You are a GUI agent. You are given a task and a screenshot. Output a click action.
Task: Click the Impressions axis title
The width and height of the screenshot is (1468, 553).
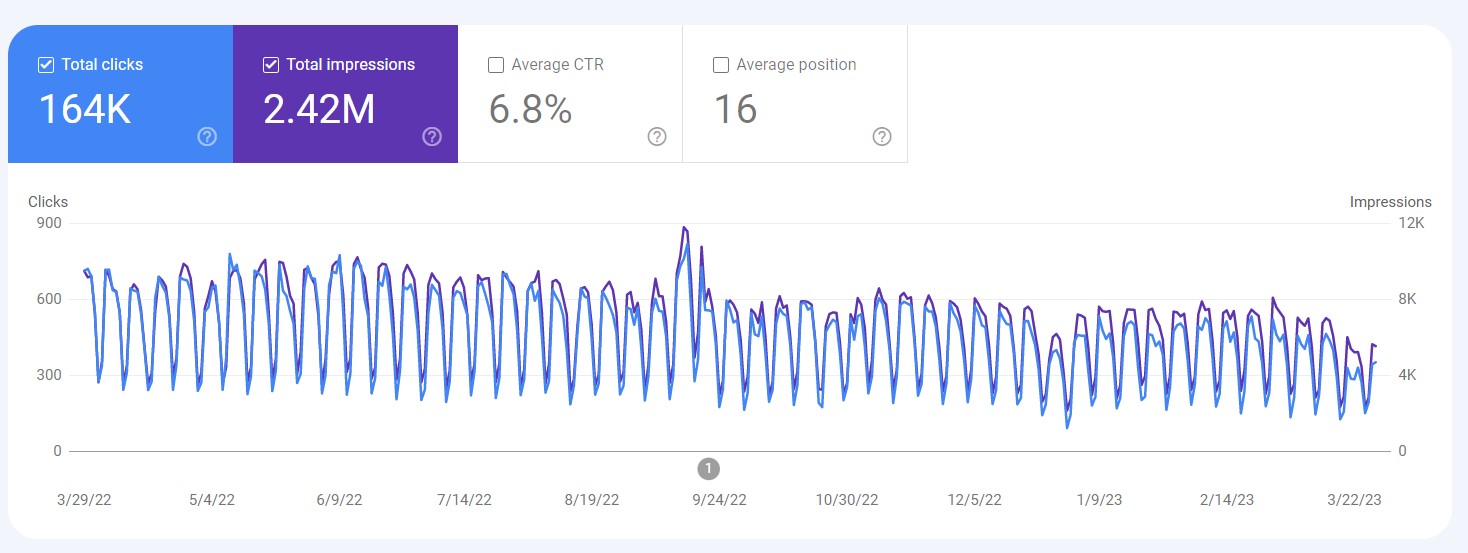pyautogui.click(x=1390, y=202)
